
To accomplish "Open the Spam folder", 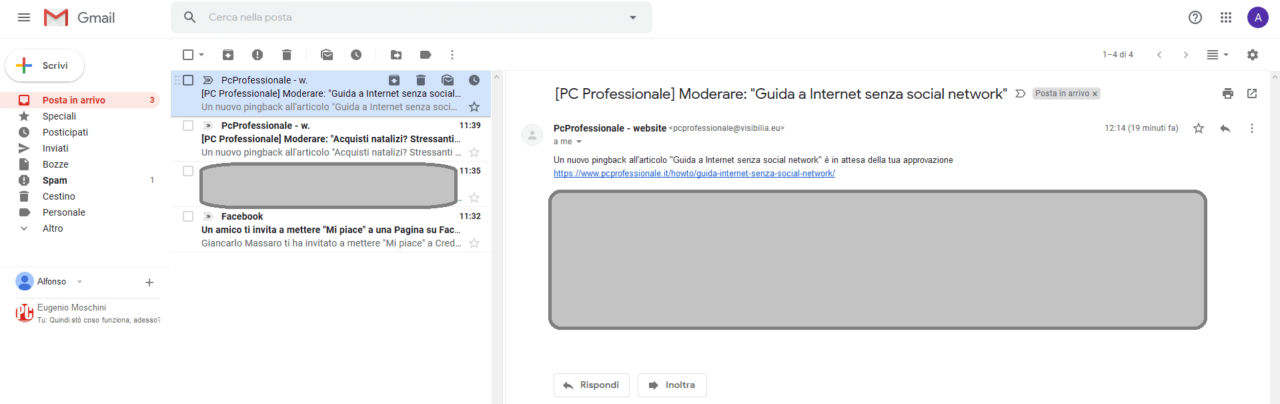I will (55, 180).
